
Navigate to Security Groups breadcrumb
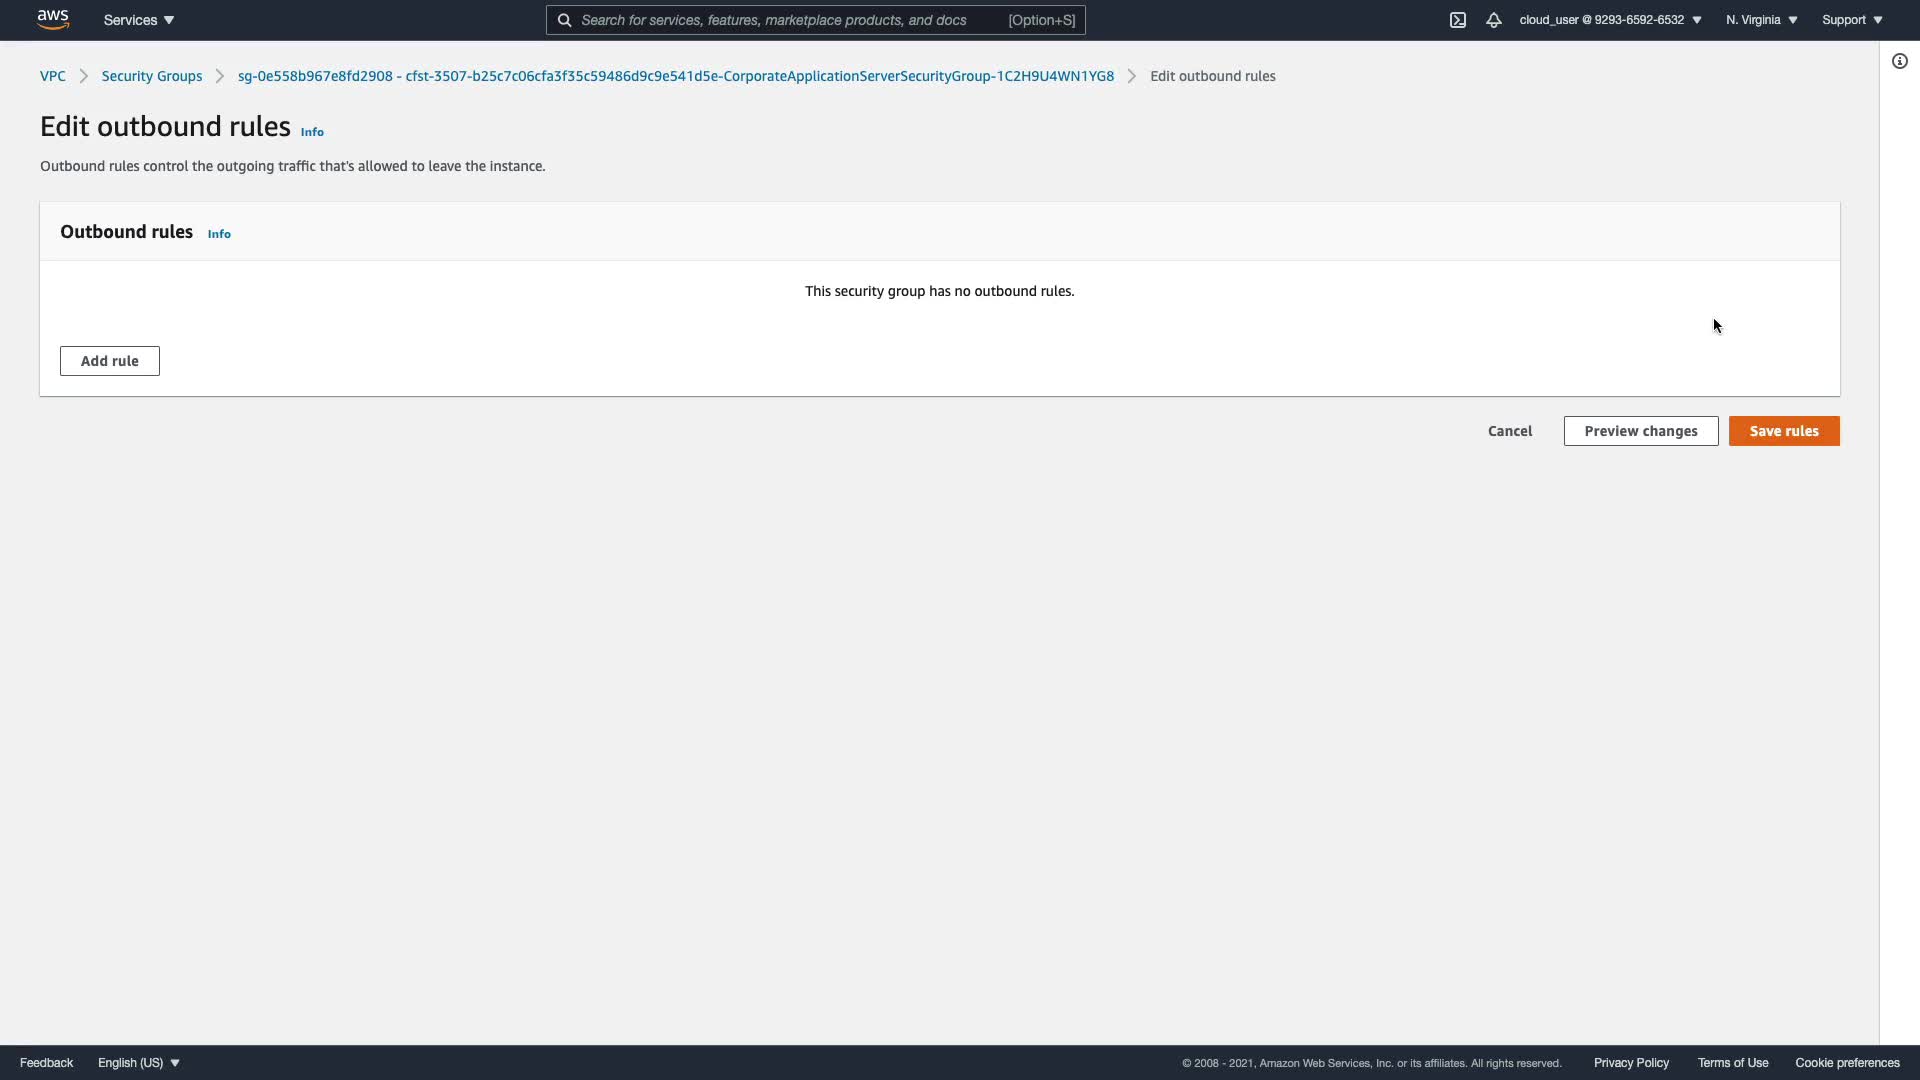(x=152, y=76)
